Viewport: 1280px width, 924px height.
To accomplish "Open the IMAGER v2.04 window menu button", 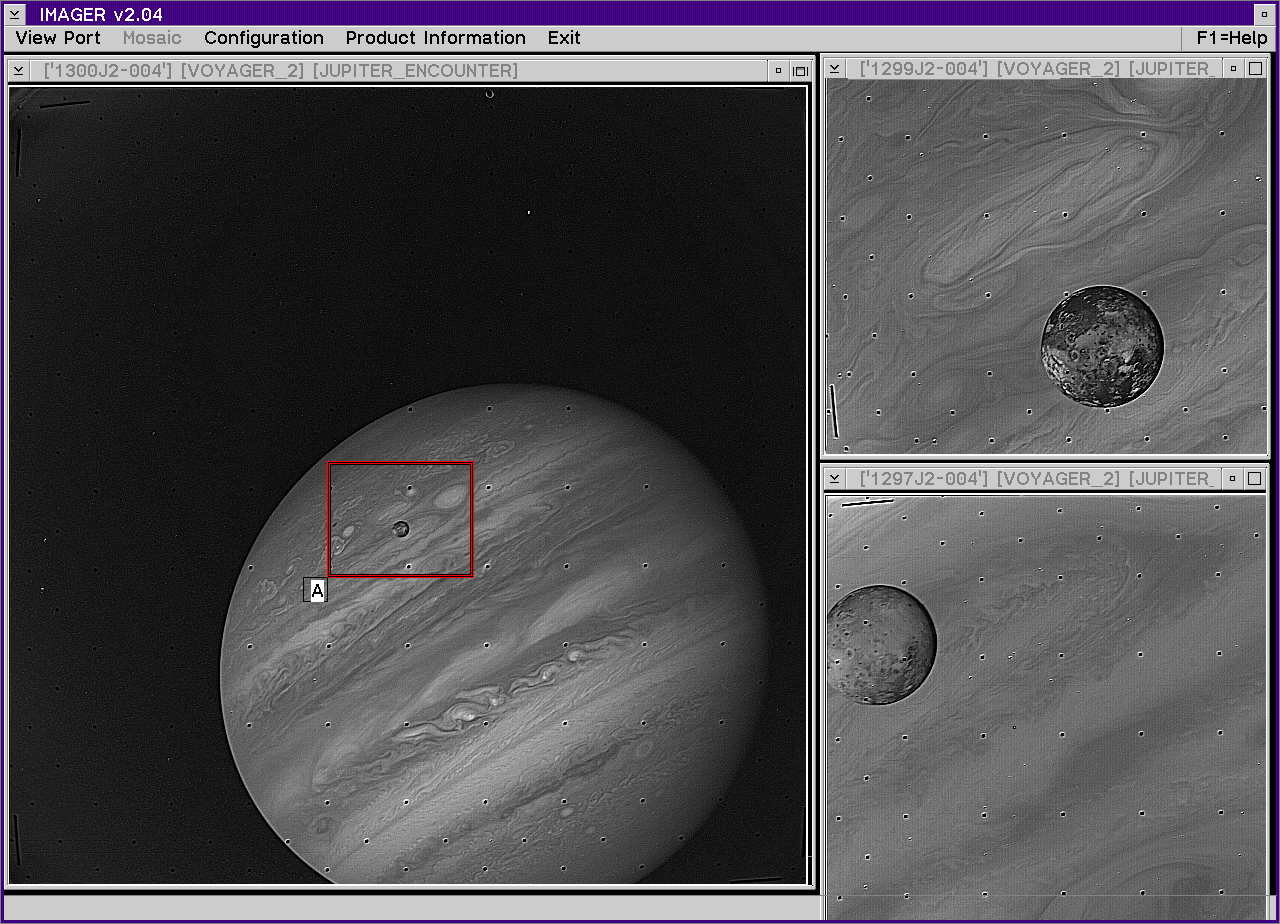I will [x=15, y=14].
